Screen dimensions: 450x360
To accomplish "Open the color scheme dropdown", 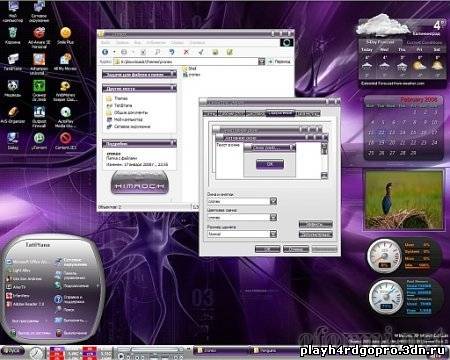I will click(273, 217).
